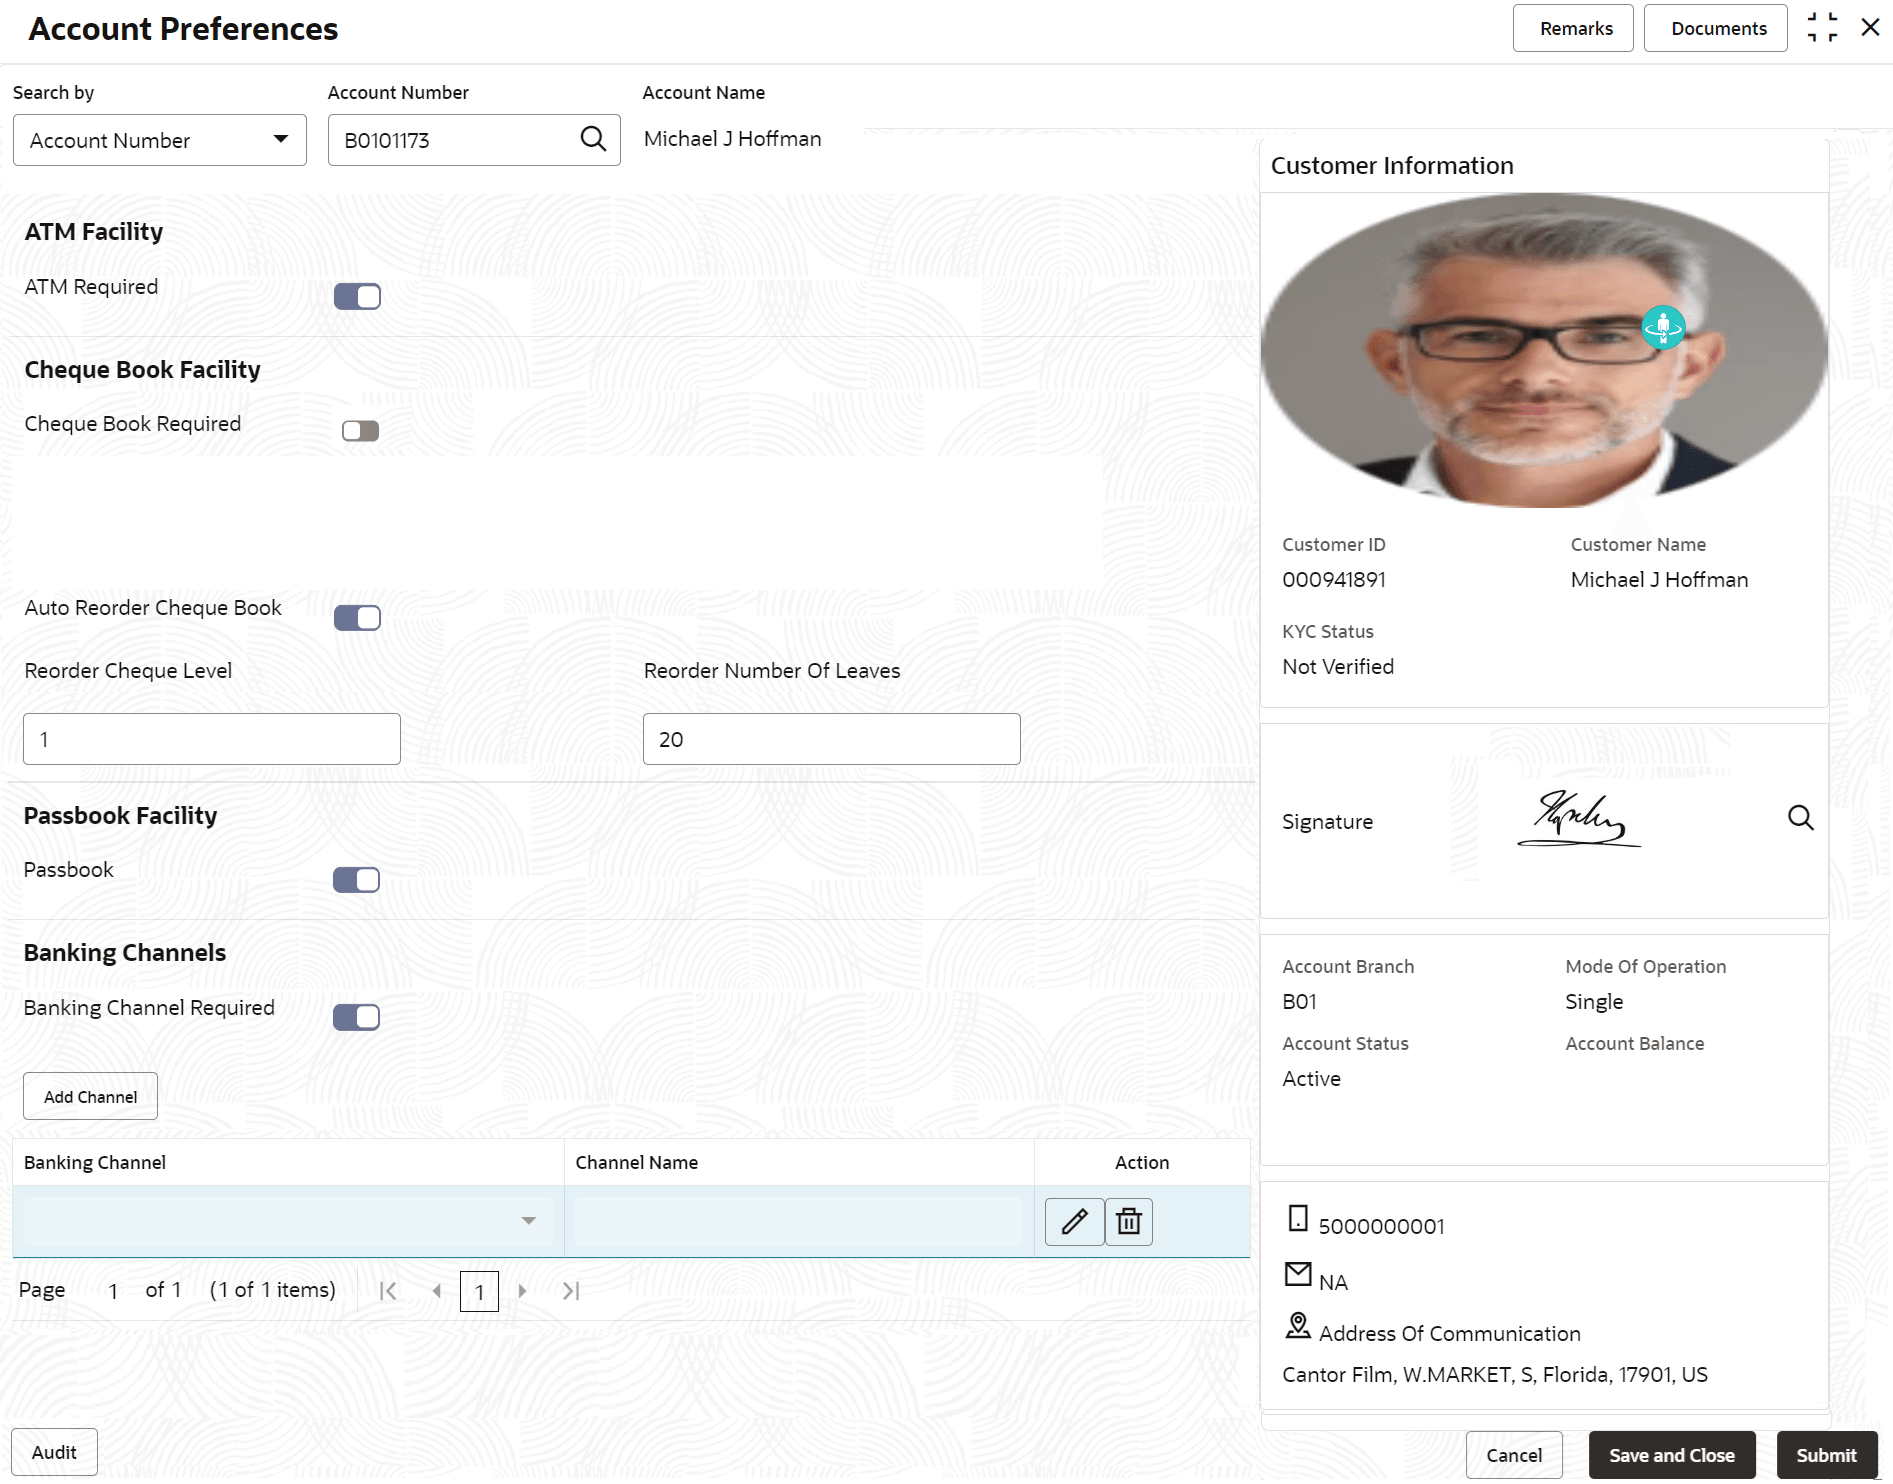This screenshot has width=1893, height=1484.
Task: Click the email envelope icon beside NA
Action: (1298, 1274)
